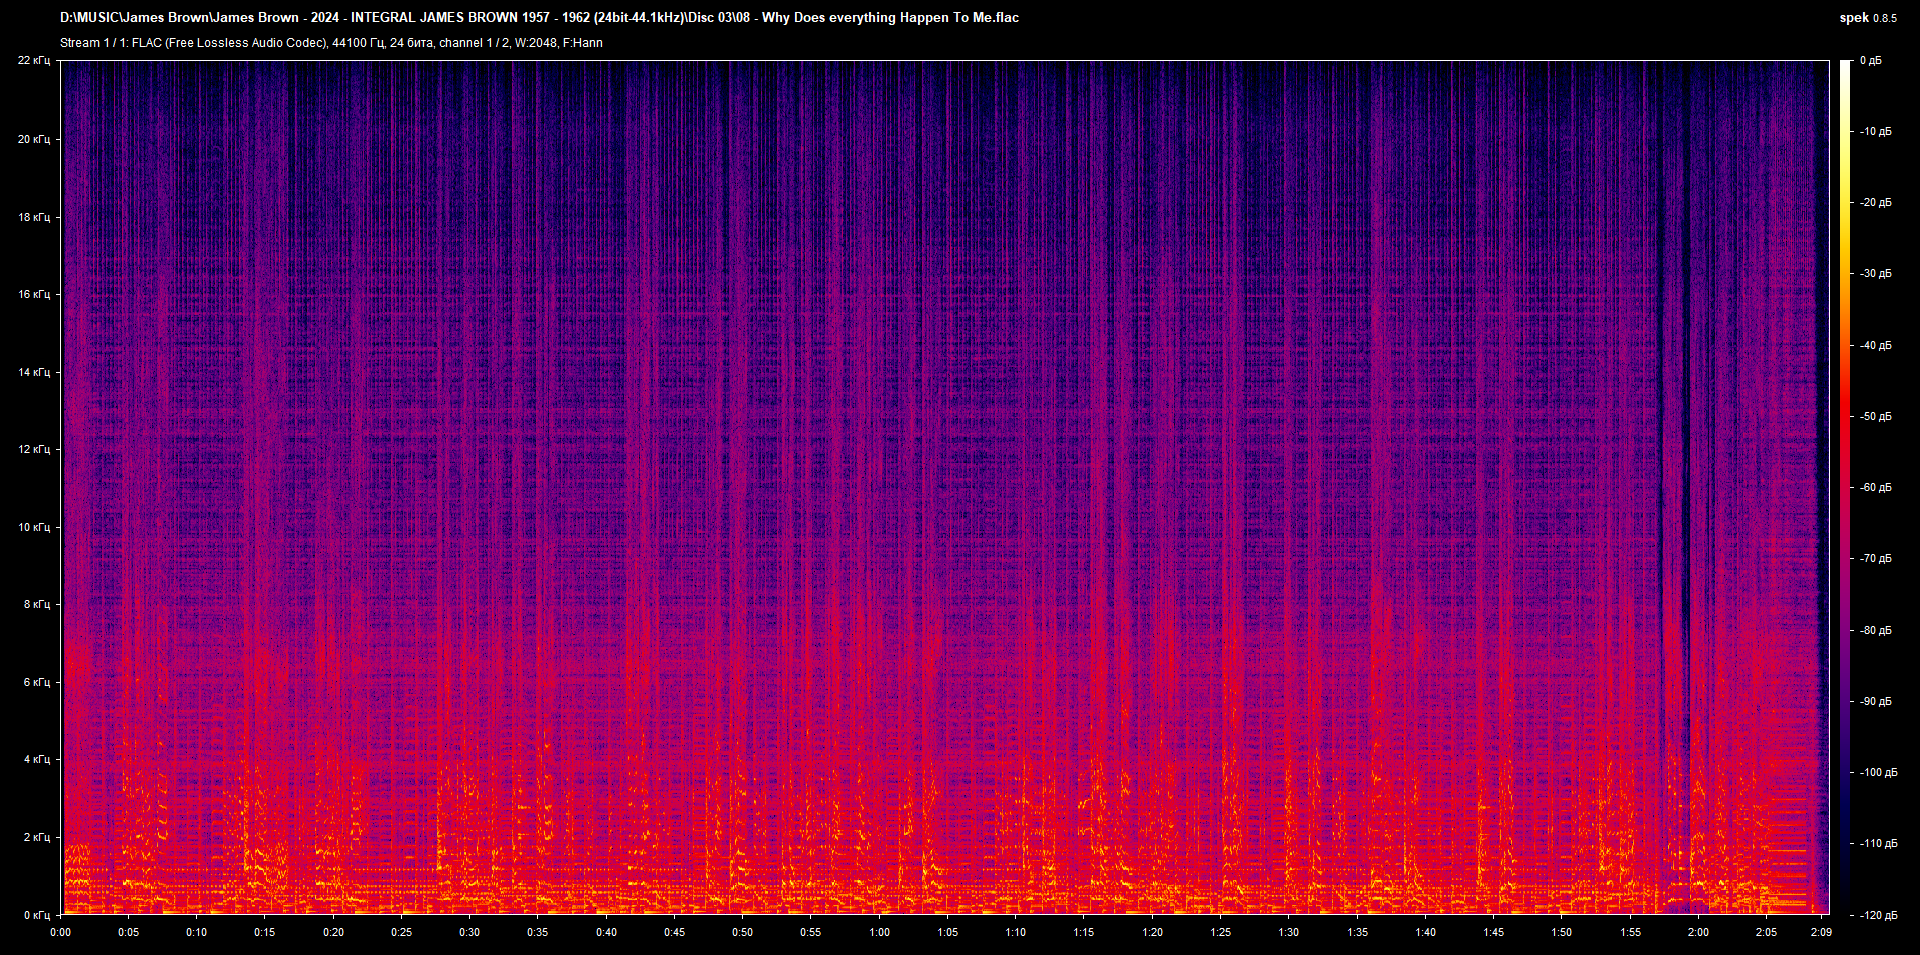1920x955 pixels.
Task: Click the -20 дБ level scale label
Action: click(1875, 203)
